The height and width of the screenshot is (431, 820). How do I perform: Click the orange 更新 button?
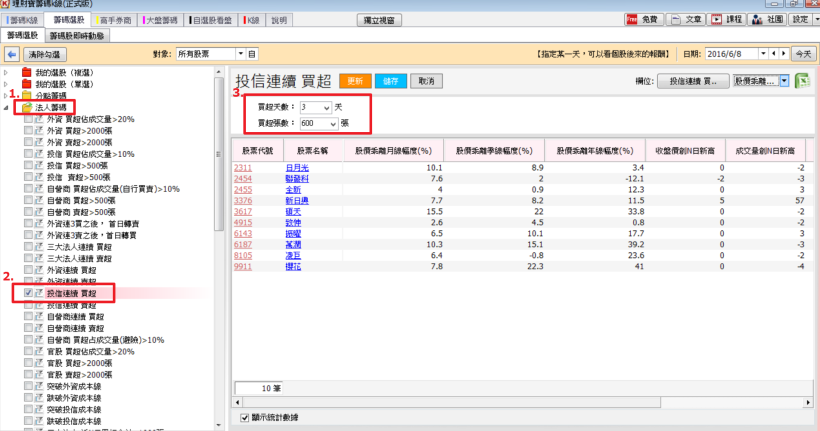tap(355, 81)
